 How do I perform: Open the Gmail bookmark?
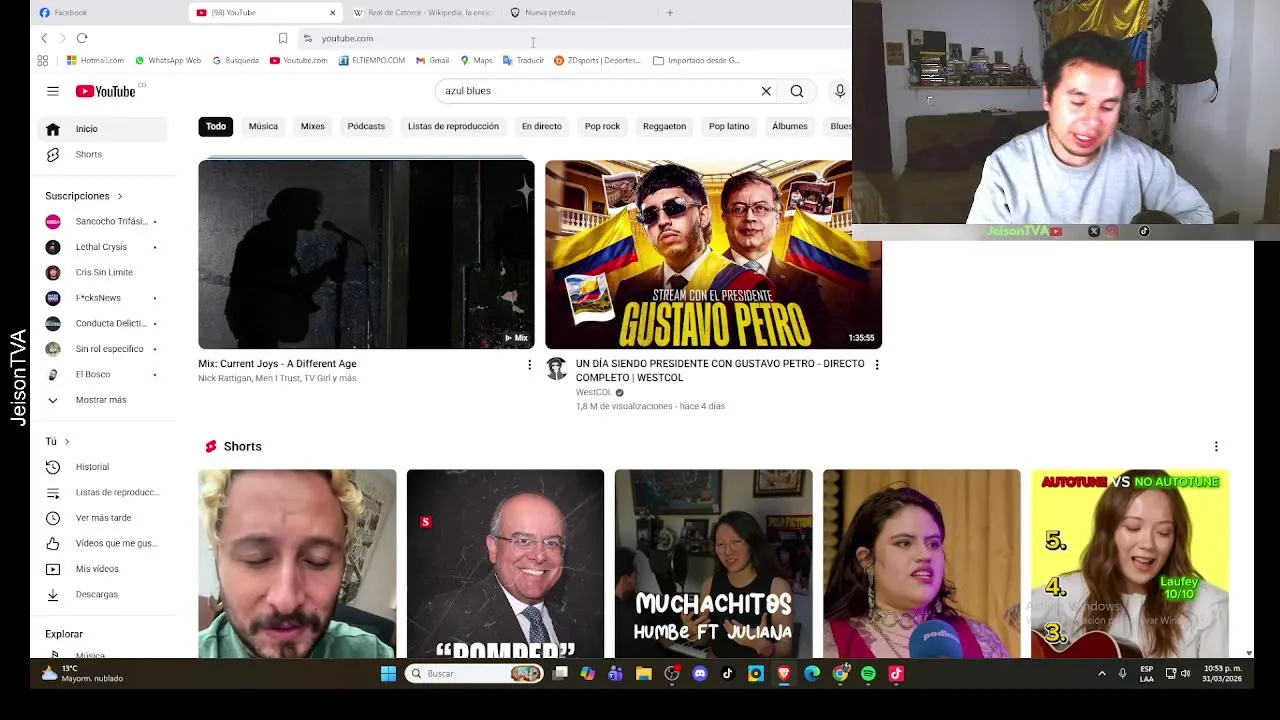point(432,60)
